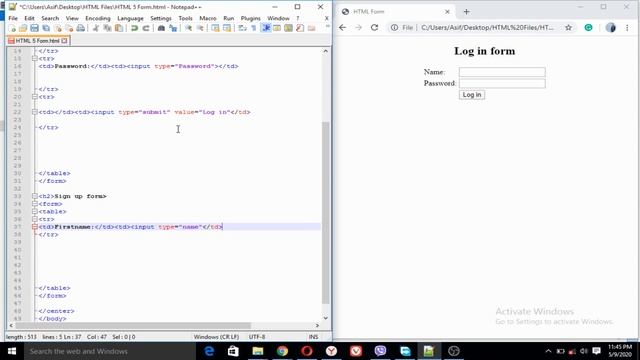Viewport: 640px width, 360px height.
Task: Open the Plugins menu
Action: coord(251,18)
